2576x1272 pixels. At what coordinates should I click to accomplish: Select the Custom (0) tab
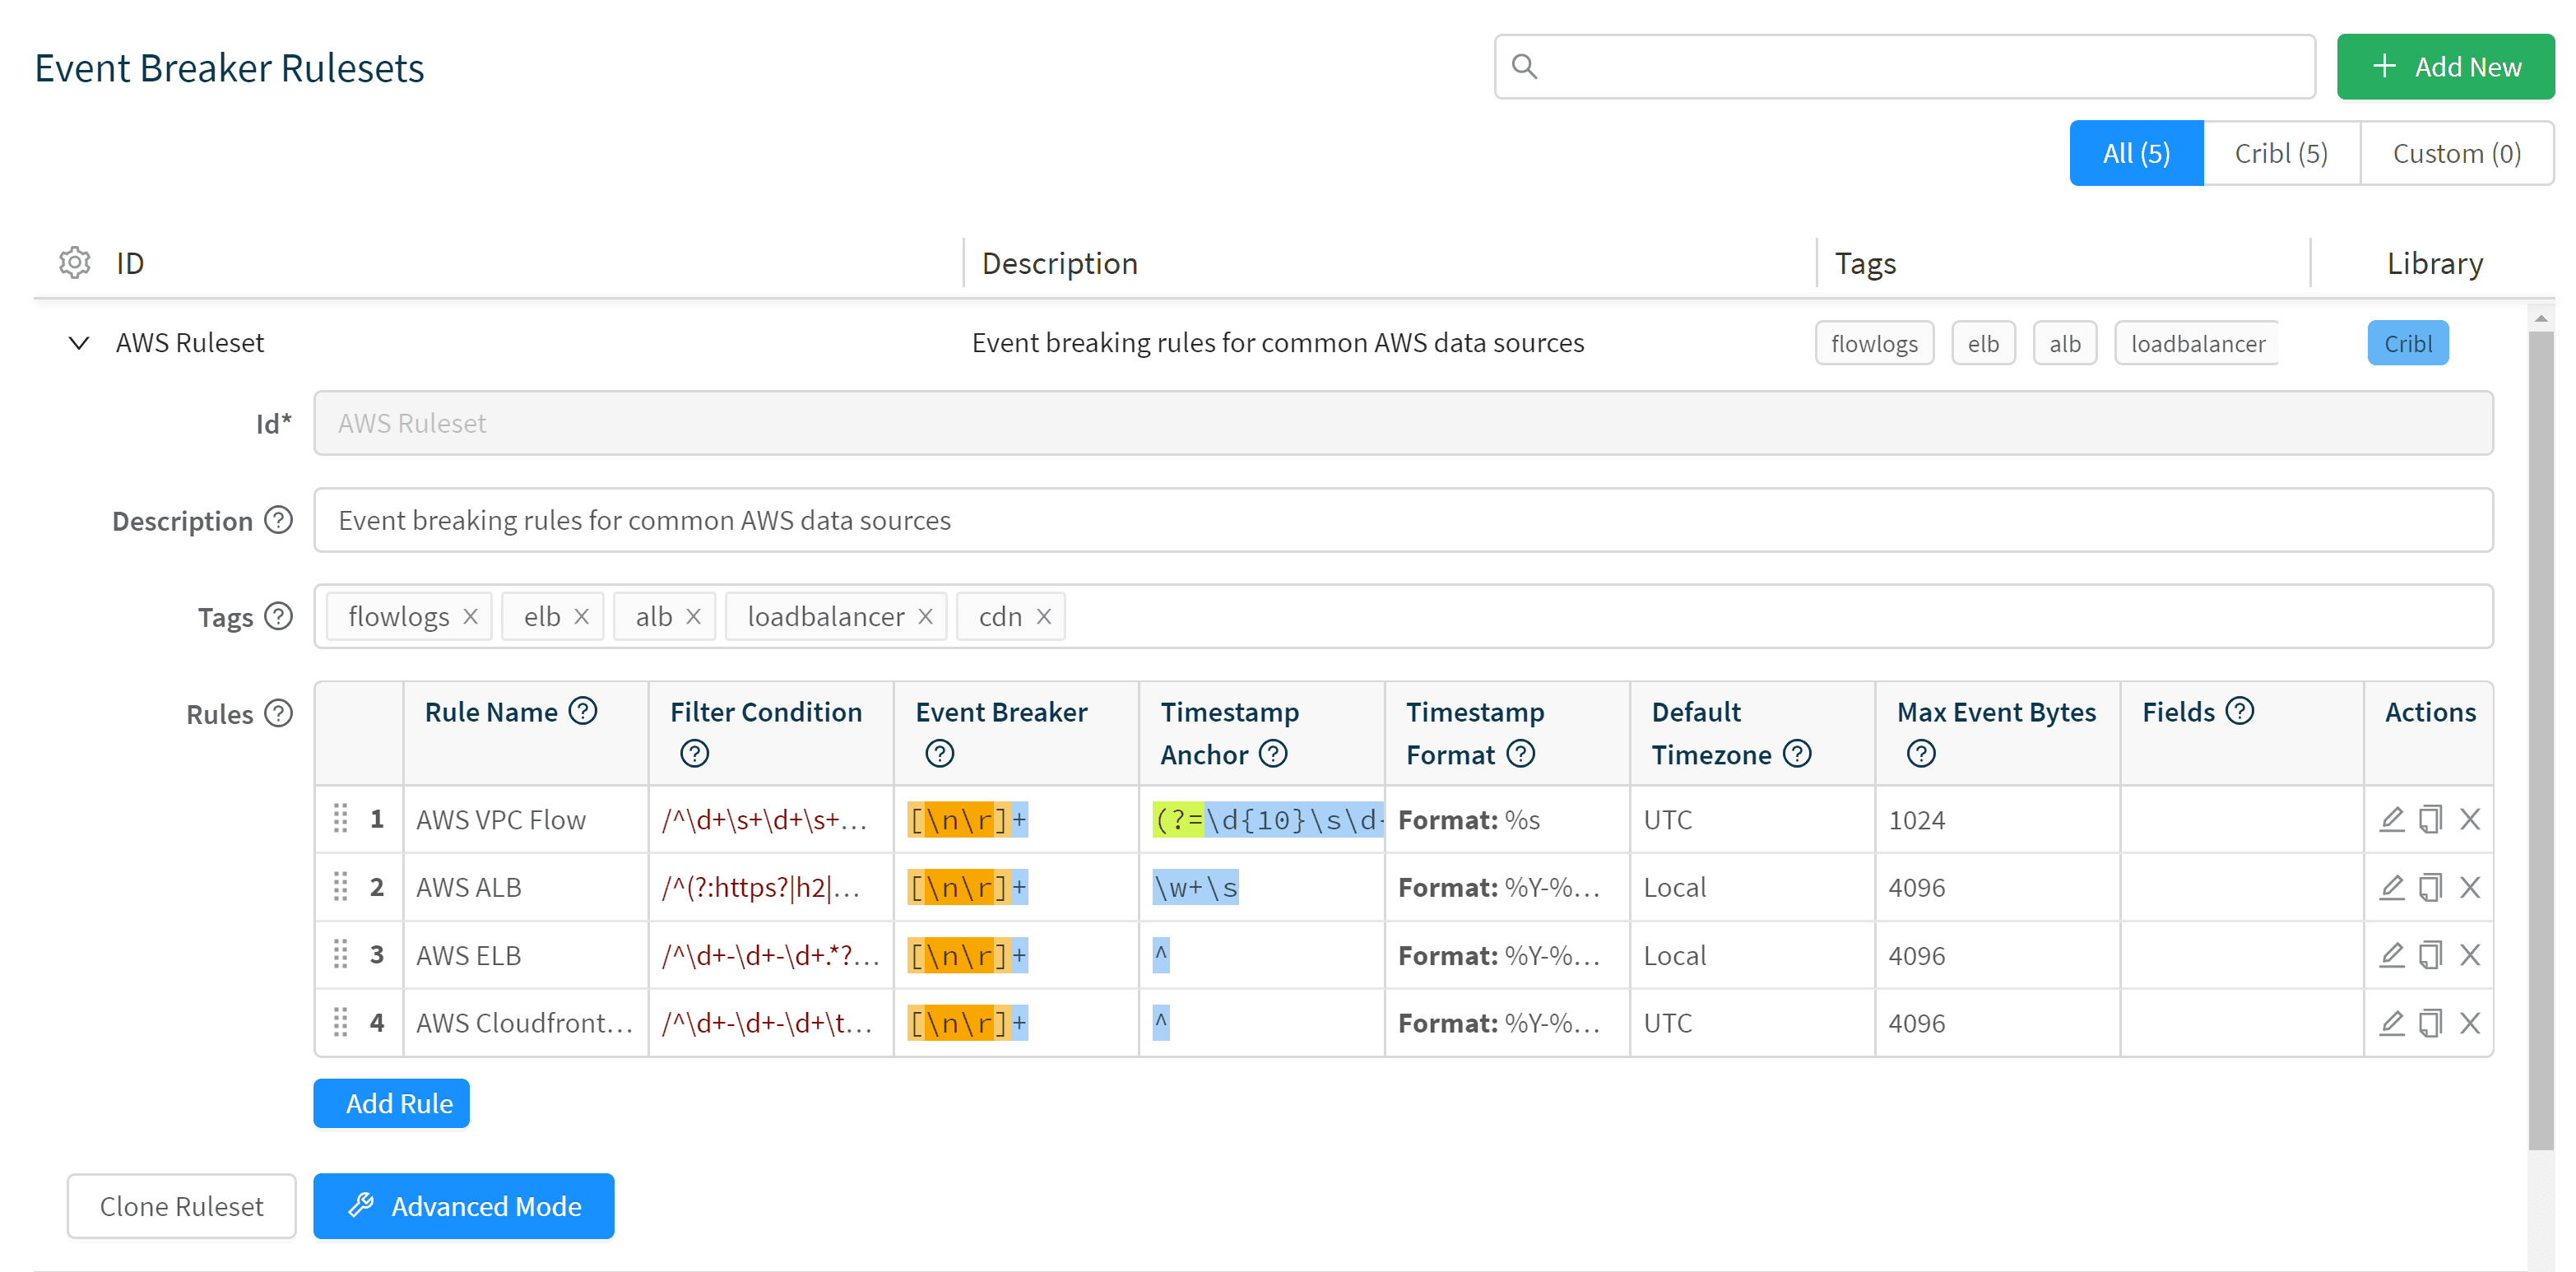2456,153
